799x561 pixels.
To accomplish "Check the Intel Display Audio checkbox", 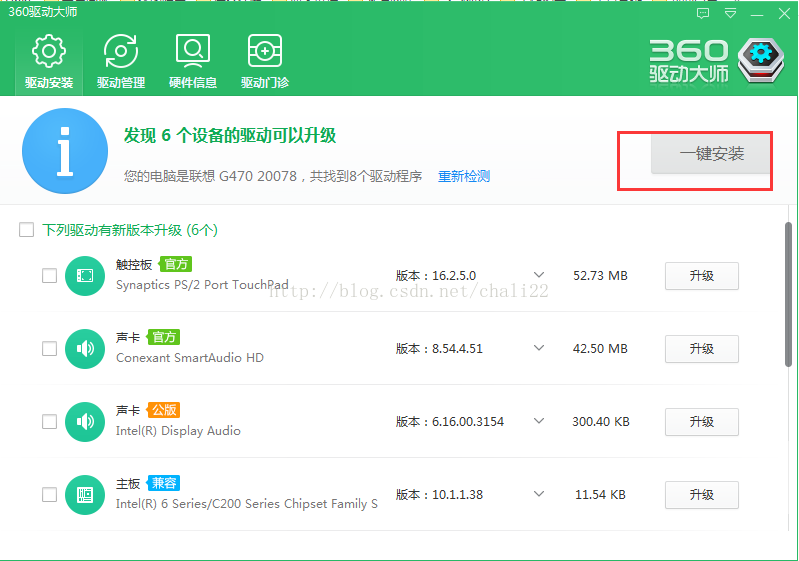I will point(49,421).
